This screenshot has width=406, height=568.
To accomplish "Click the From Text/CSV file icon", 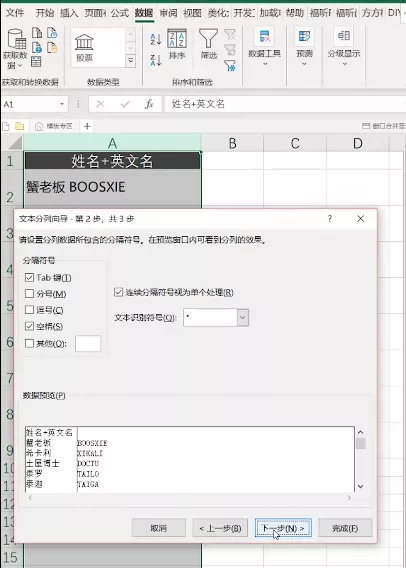I will click(x=37, y=33).
